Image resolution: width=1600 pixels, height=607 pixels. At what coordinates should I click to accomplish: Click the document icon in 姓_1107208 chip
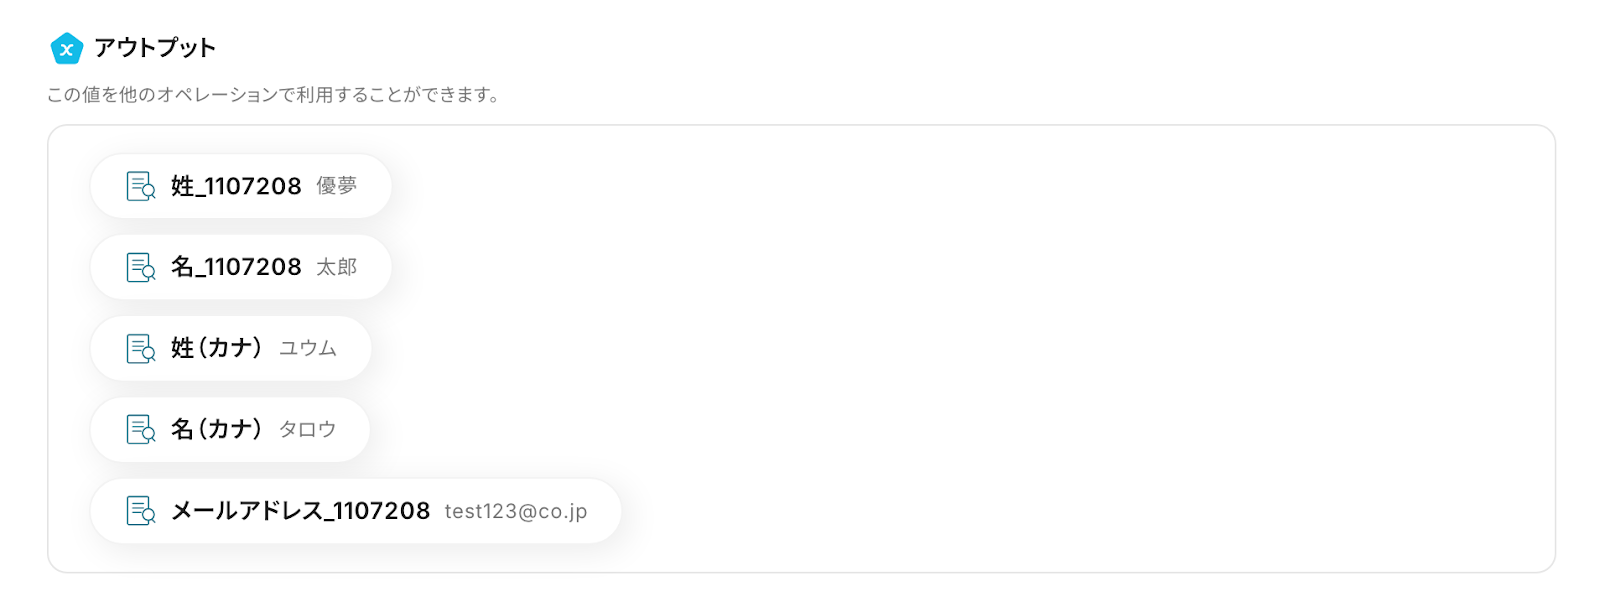click(x=140, y=186)
